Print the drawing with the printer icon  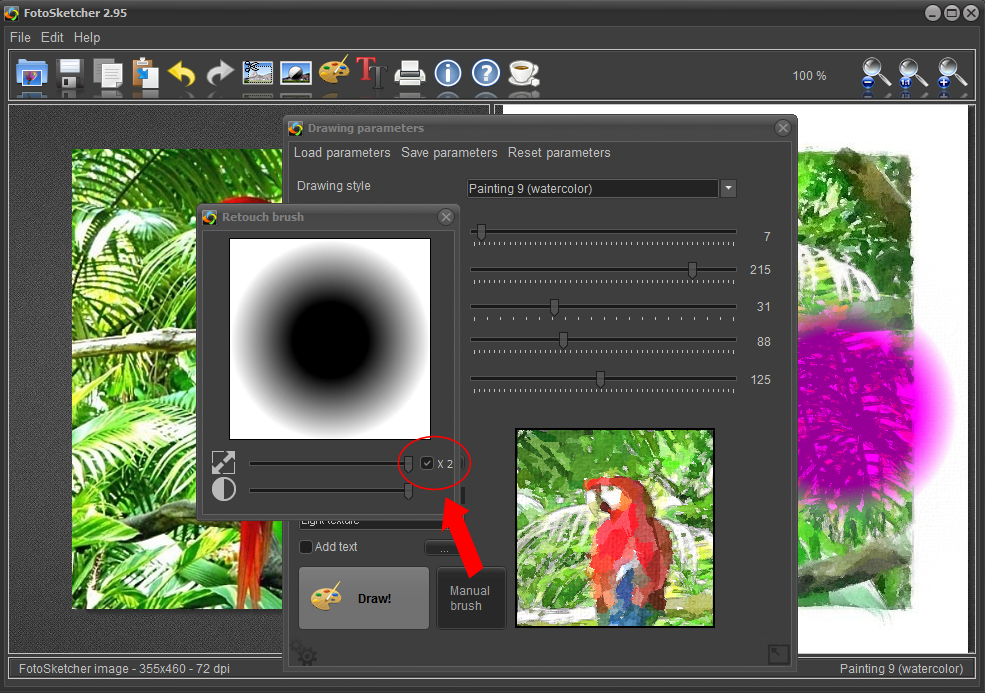pos(410,74)
